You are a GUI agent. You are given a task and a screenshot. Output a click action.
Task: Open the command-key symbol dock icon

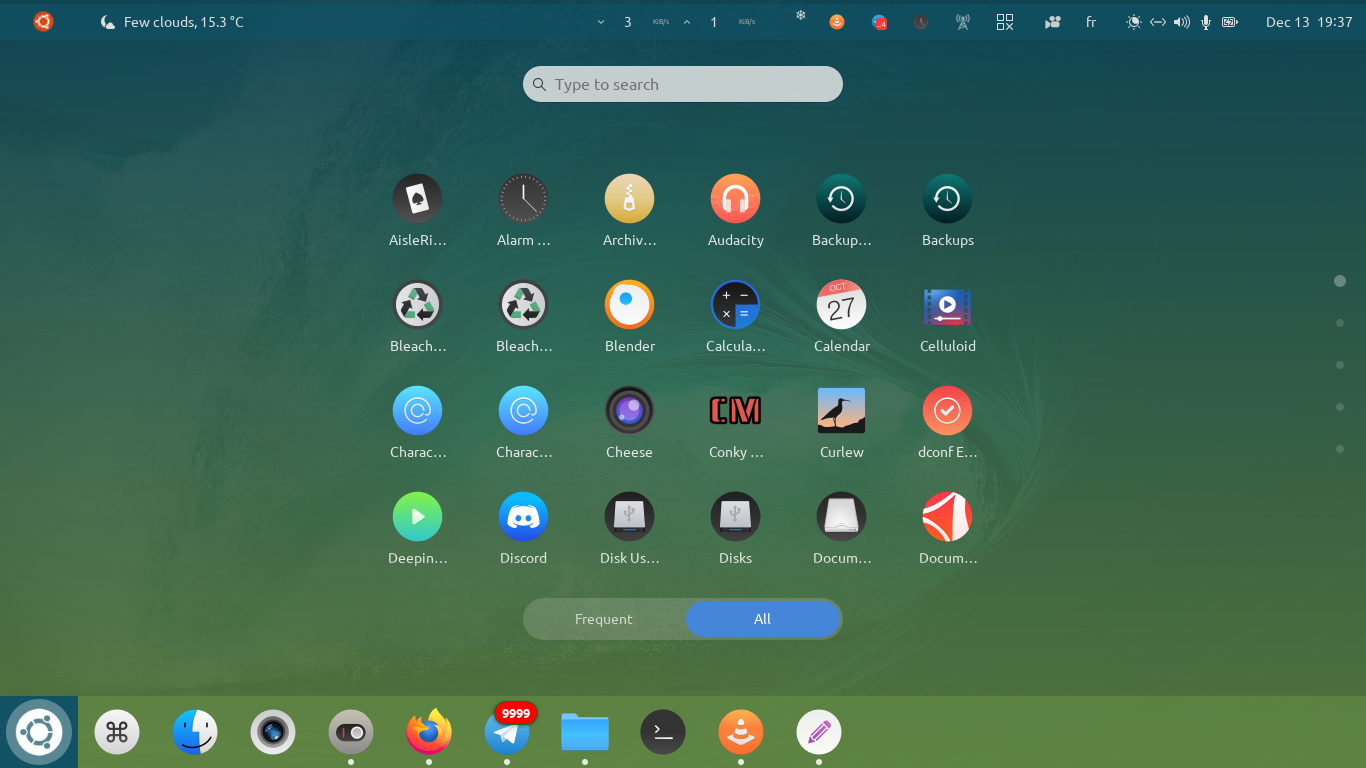tap(117, 732)
